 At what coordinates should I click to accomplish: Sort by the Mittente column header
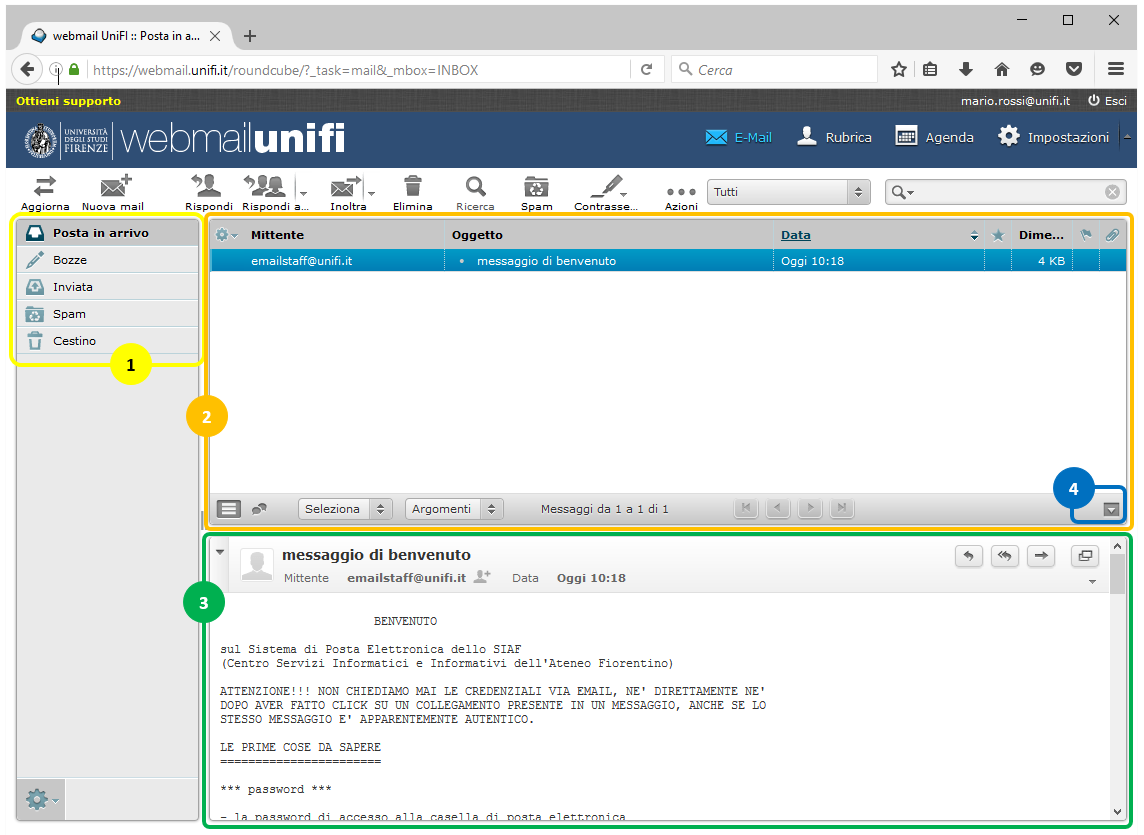[277, 235]
